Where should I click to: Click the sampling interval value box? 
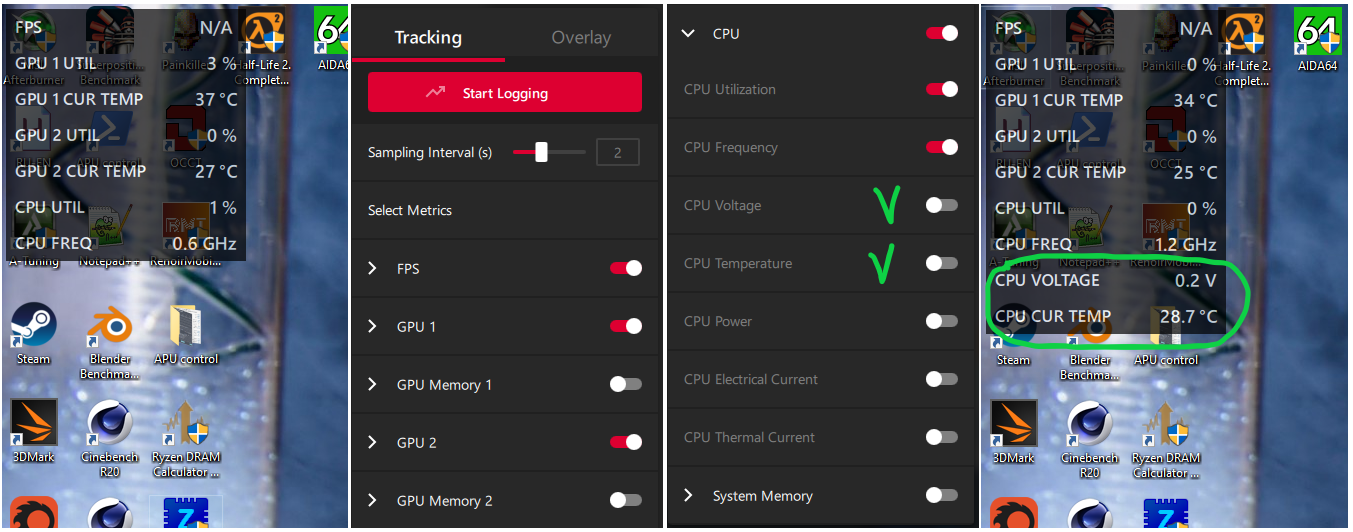coord(617,152)
